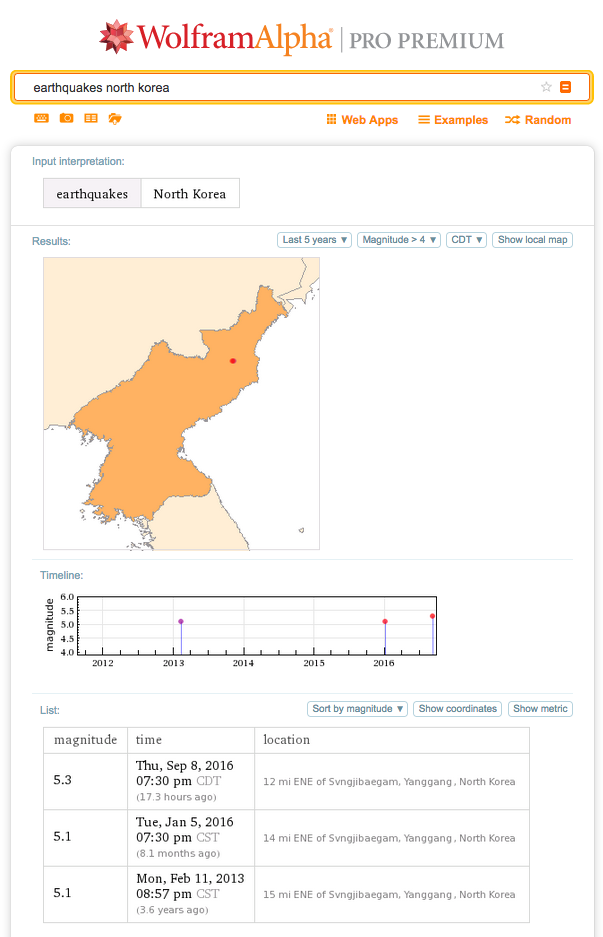The image size is (603, 937).
Task: Toggle the Show local map button
Action: (532, 240)
